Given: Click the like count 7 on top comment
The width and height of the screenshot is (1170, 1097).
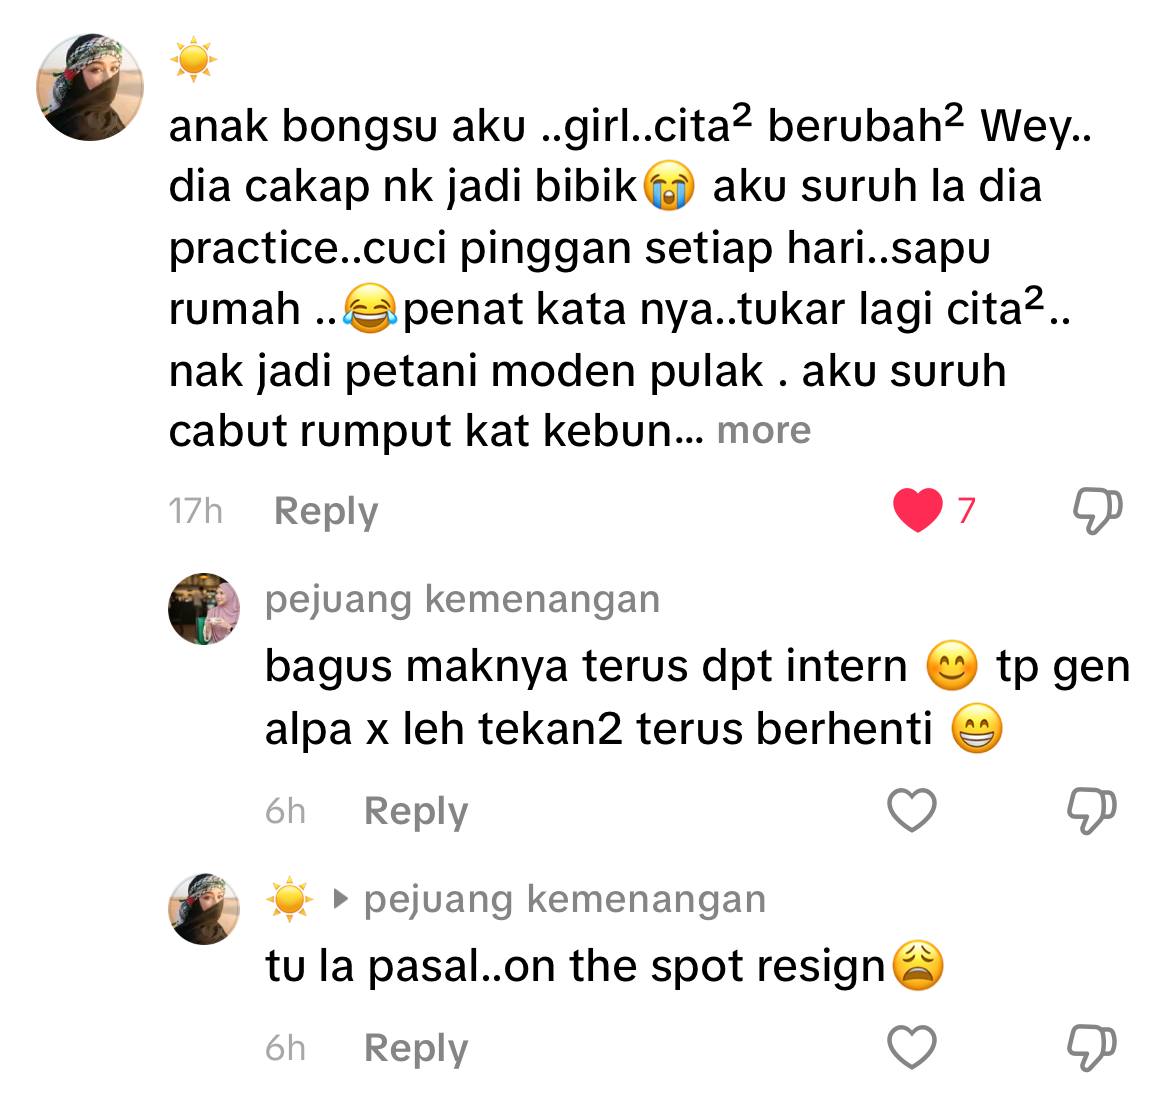Looking at the screenshot, I should click(x=966, y=510).
